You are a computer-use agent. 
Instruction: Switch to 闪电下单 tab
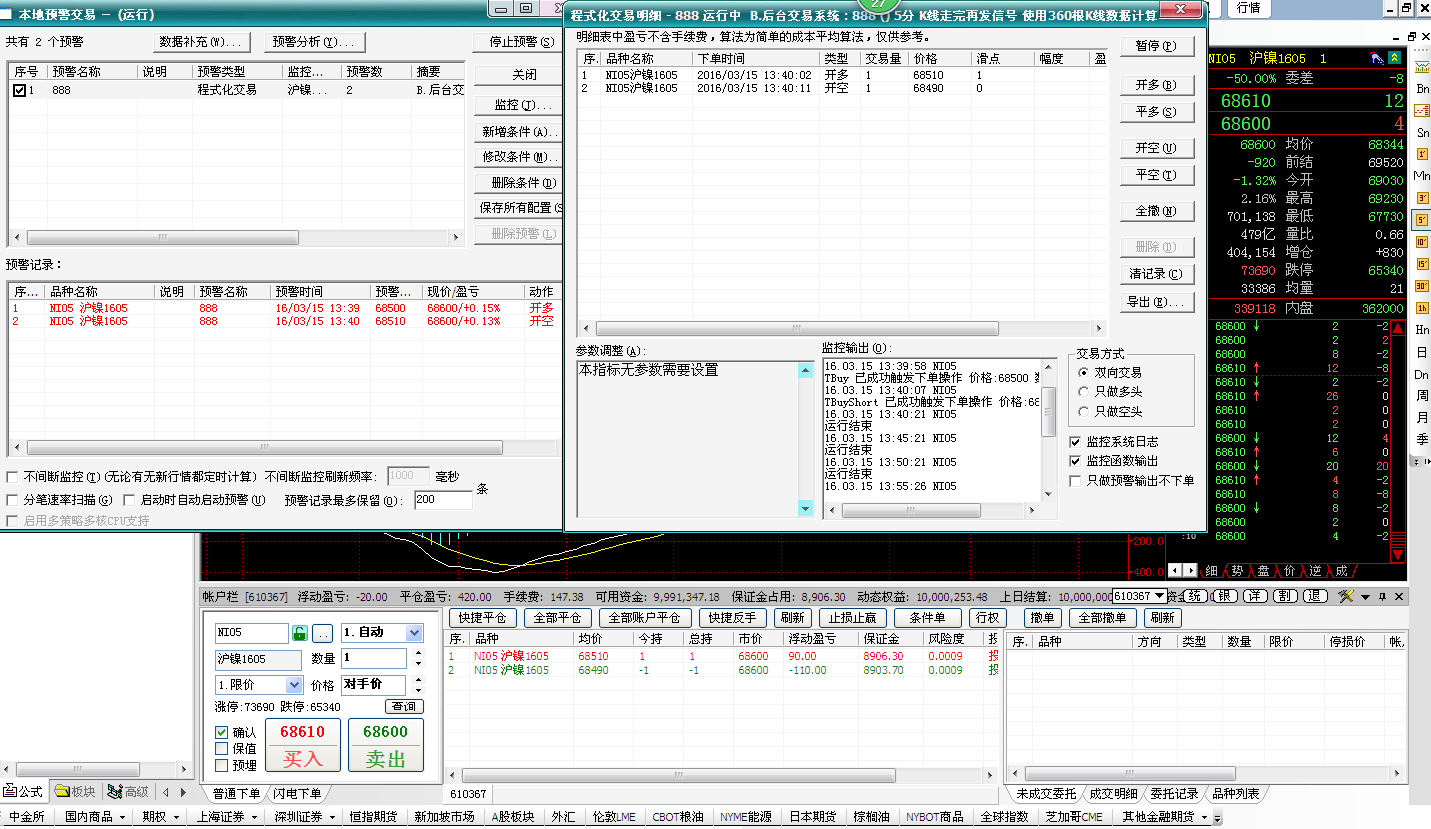pos(297,793)
